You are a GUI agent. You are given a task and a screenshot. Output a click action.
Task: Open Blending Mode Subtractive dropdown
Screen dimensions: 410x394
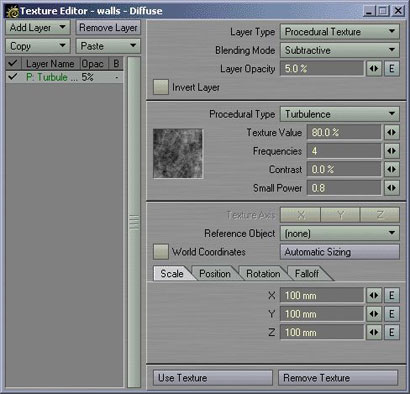click(x=340, y=50)
